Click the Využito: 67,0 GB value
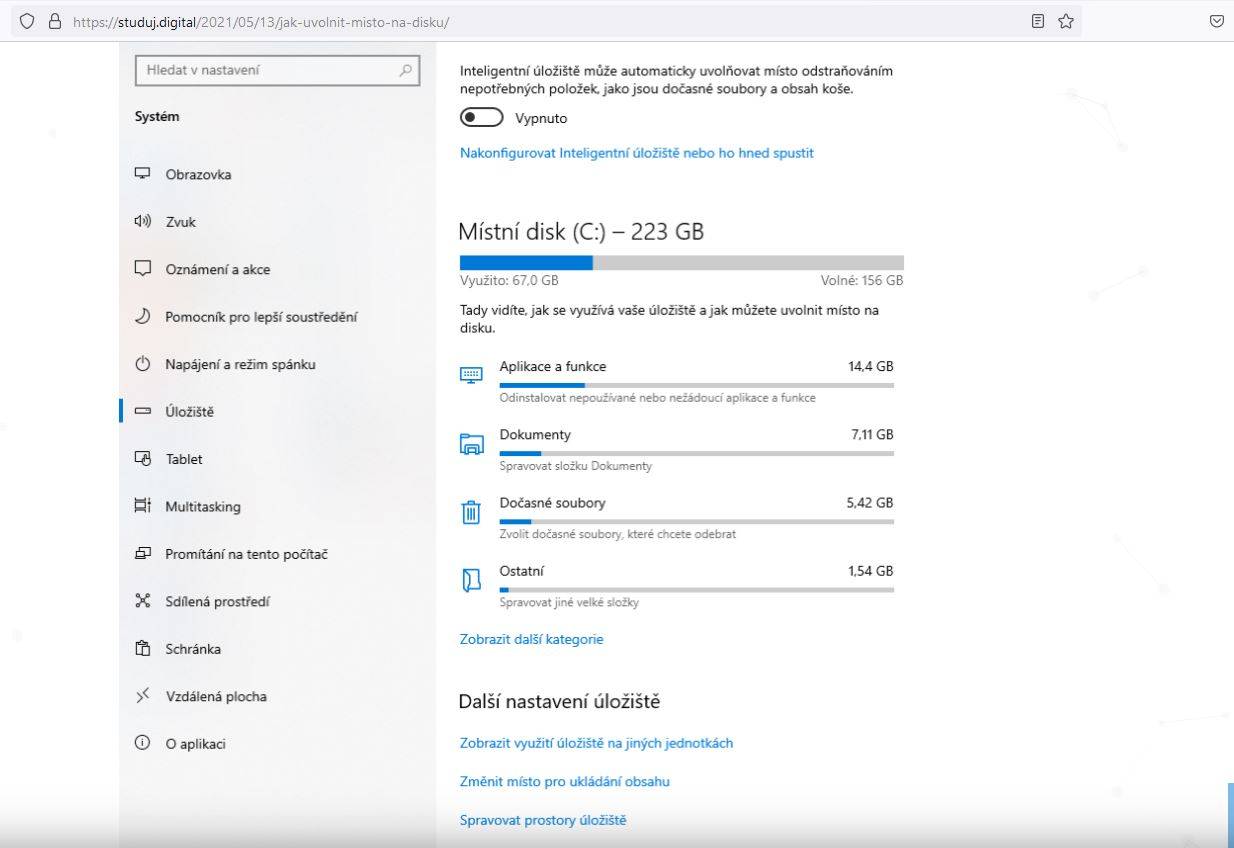Image resolution: width=1234 pixels, height=848 pixels. point(509,281)
